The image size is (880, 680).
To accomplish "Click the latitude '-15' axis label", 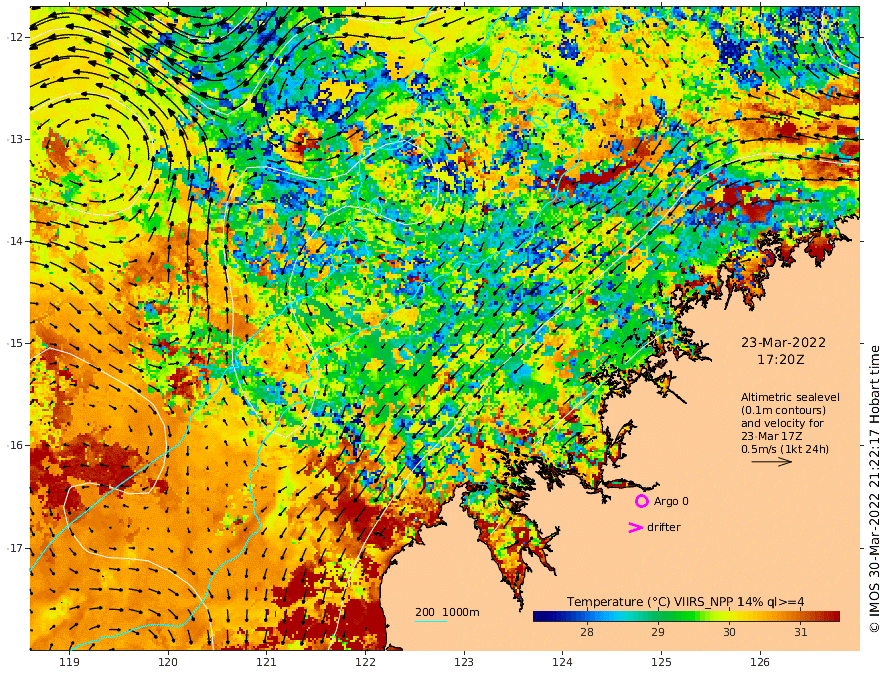I will 15,343.
